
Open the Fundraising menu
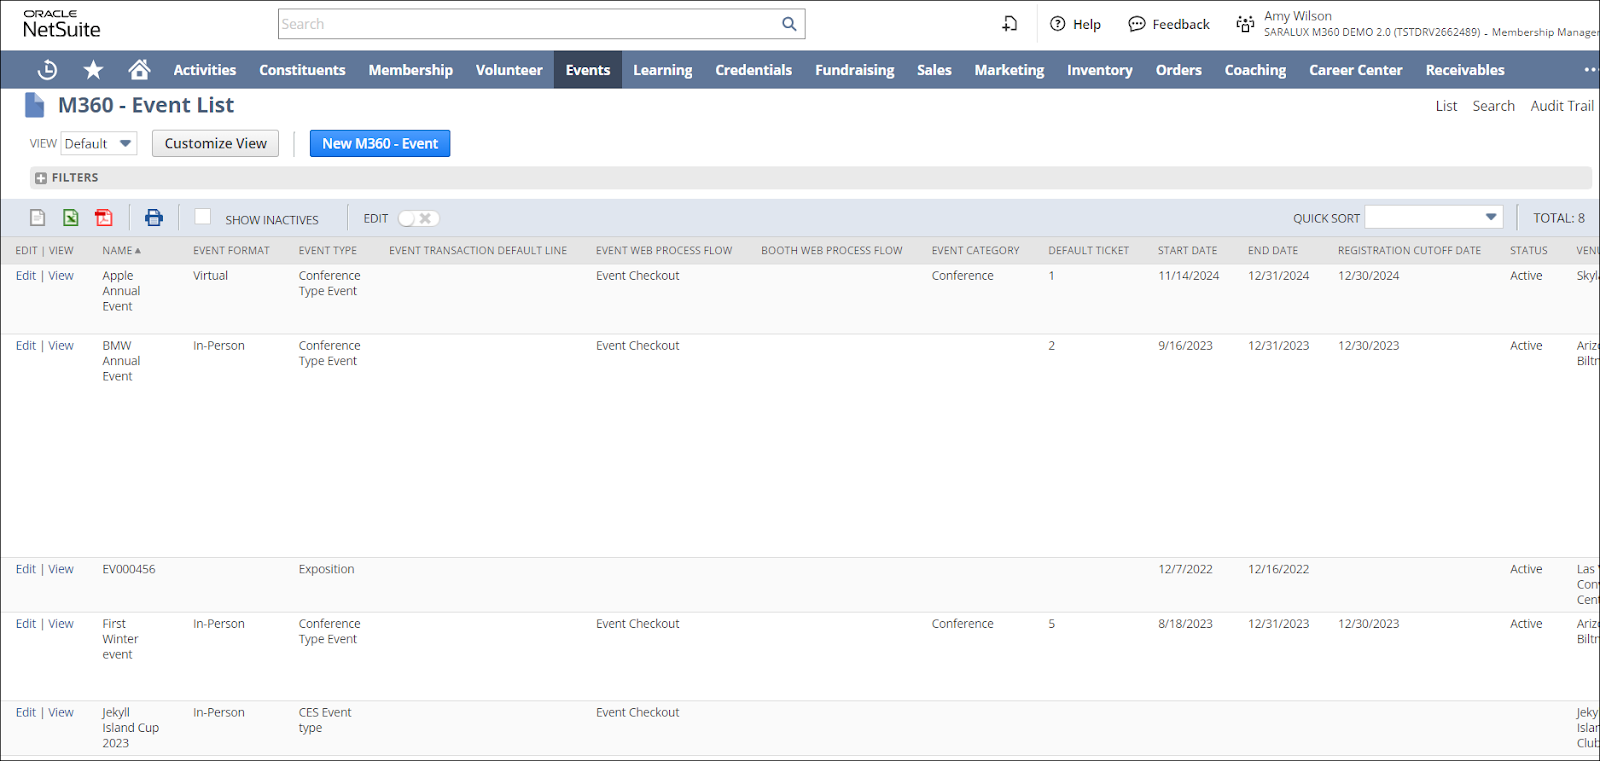click(x=854, y=70)
